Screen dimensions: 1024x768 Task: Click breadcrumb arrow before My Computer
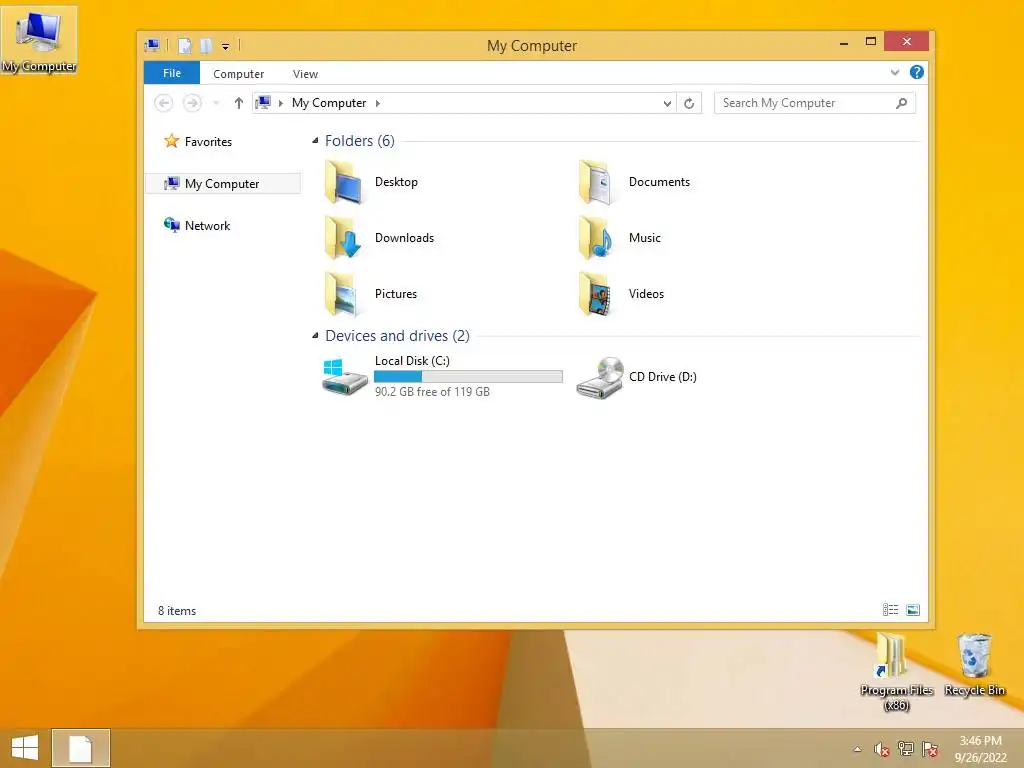281,103
